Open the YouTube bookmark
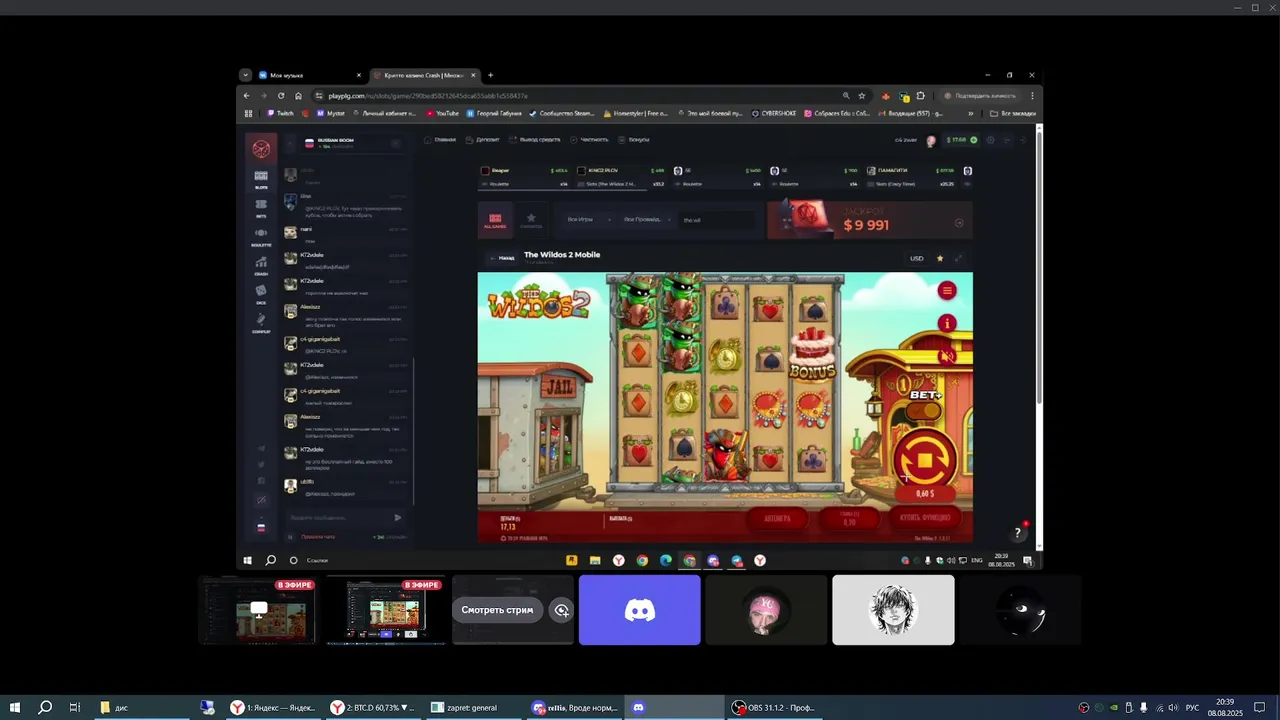1280x720 pixels. [x=442, y=114]
